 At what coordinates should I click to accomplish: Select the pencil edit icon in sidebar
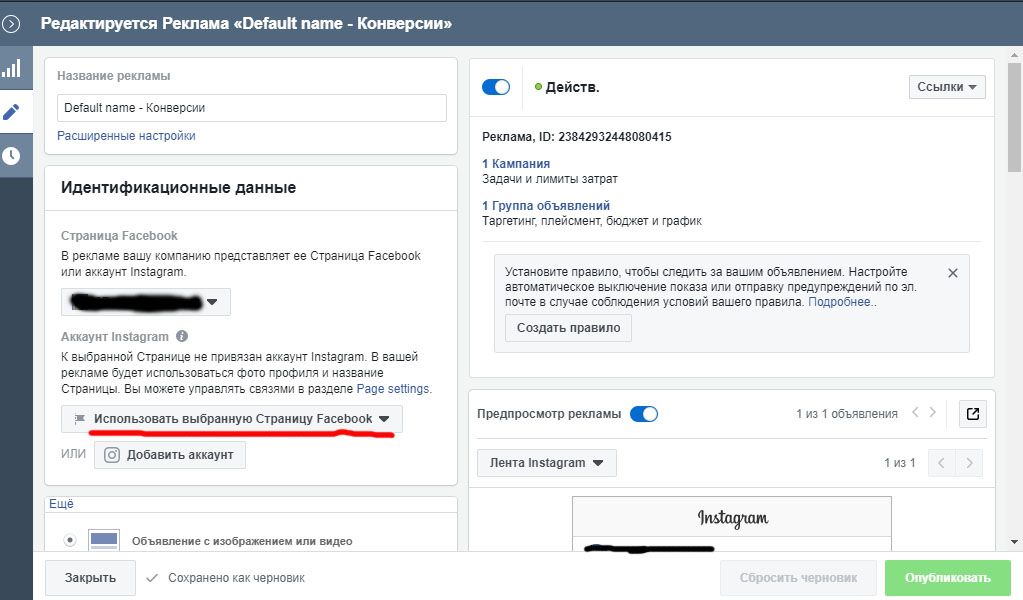tap(11, 112)
